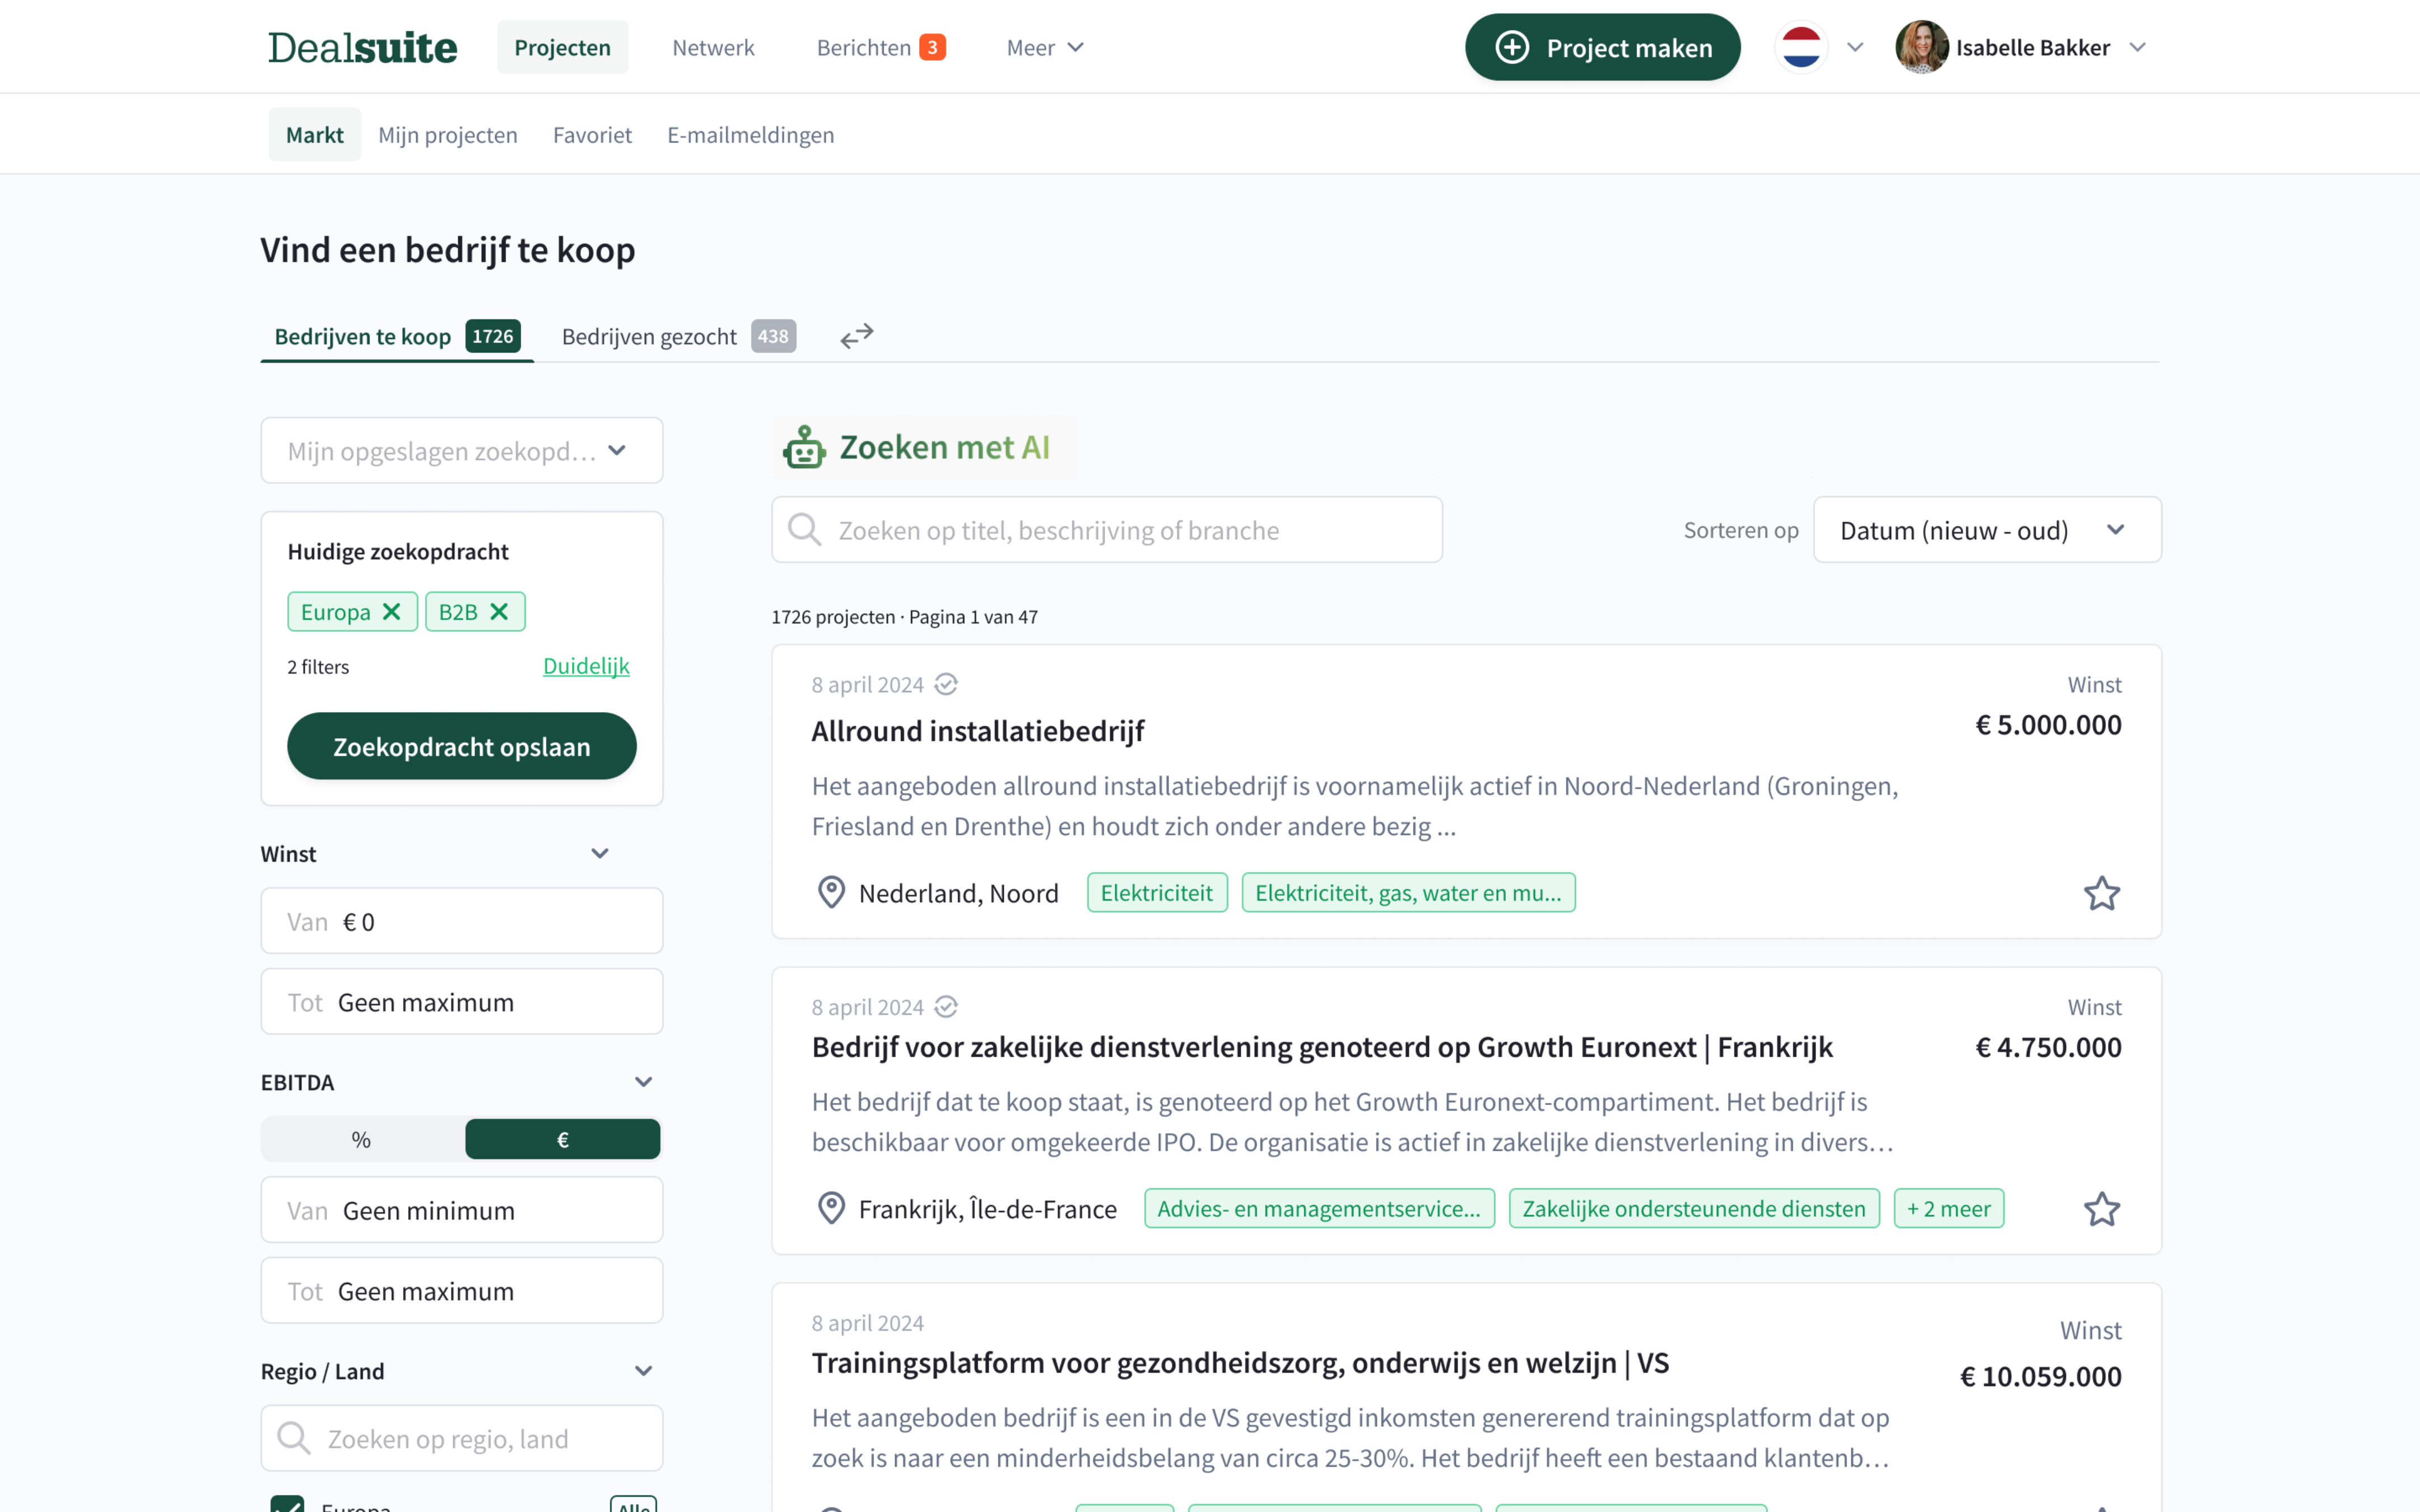Switch to Bedrijven gezocht tab
The image size is (2420, 1512).
(677, 336)
